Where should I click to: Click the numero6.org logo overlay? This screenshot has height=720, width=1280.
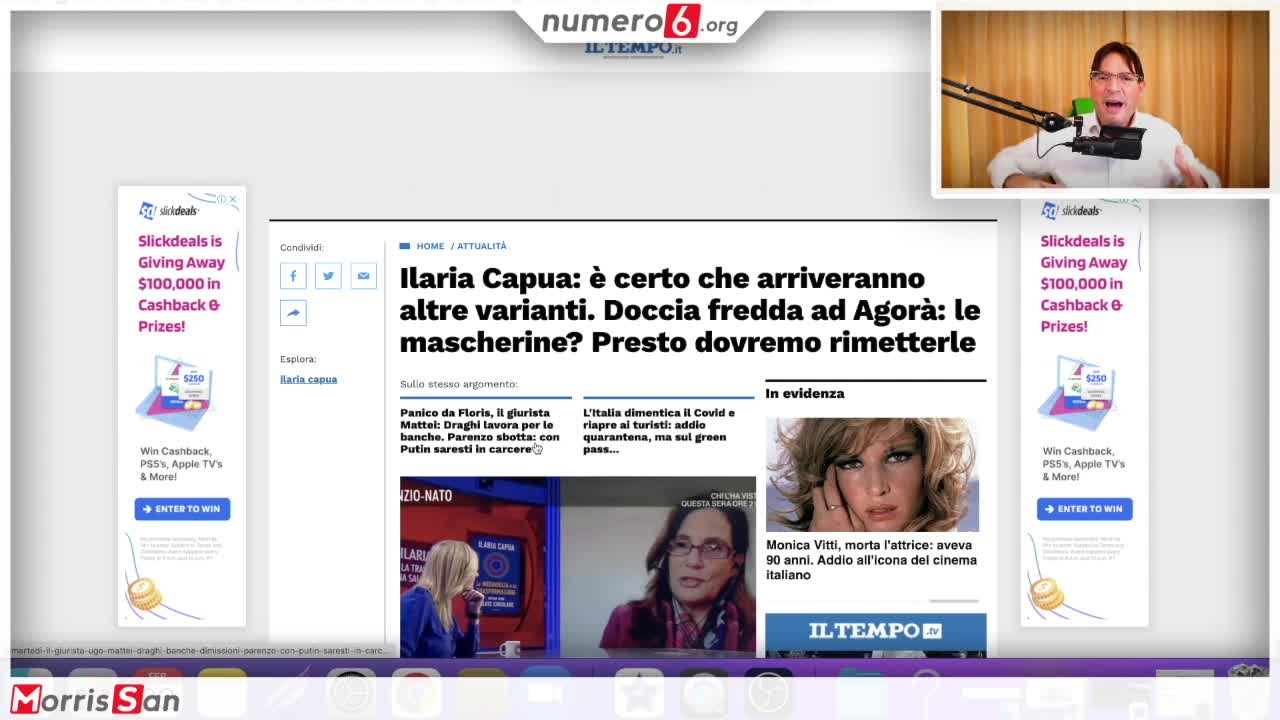pyautogui.click(x=640, y=22)
